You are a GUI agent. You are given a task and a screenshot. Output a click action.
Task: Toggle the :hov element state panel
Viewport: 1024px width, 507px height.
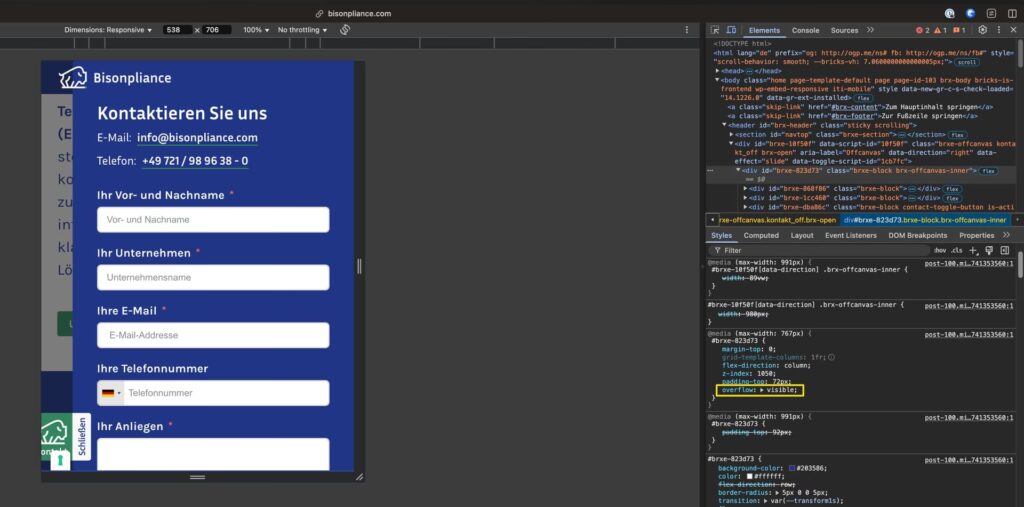coord(939,250)
